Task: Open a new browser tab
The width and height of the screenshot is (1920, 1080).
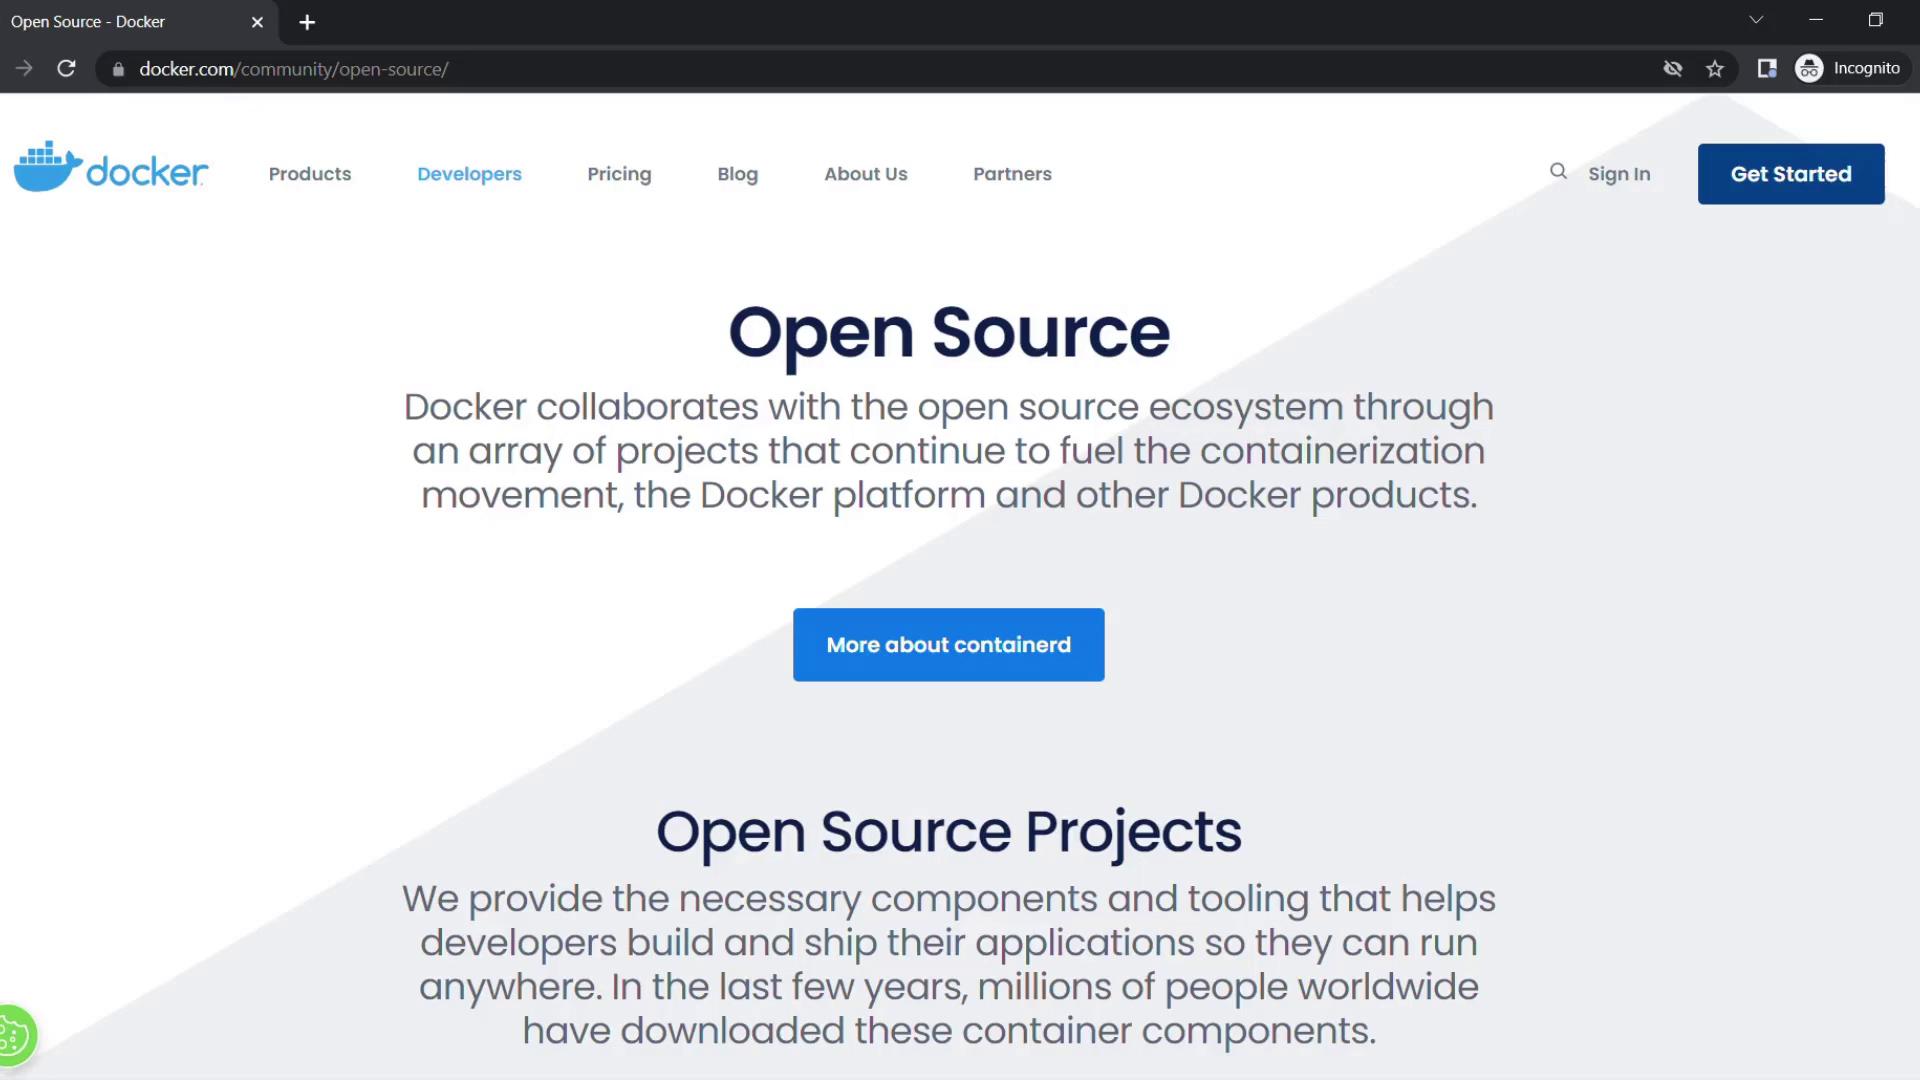Action: (307, 22)
